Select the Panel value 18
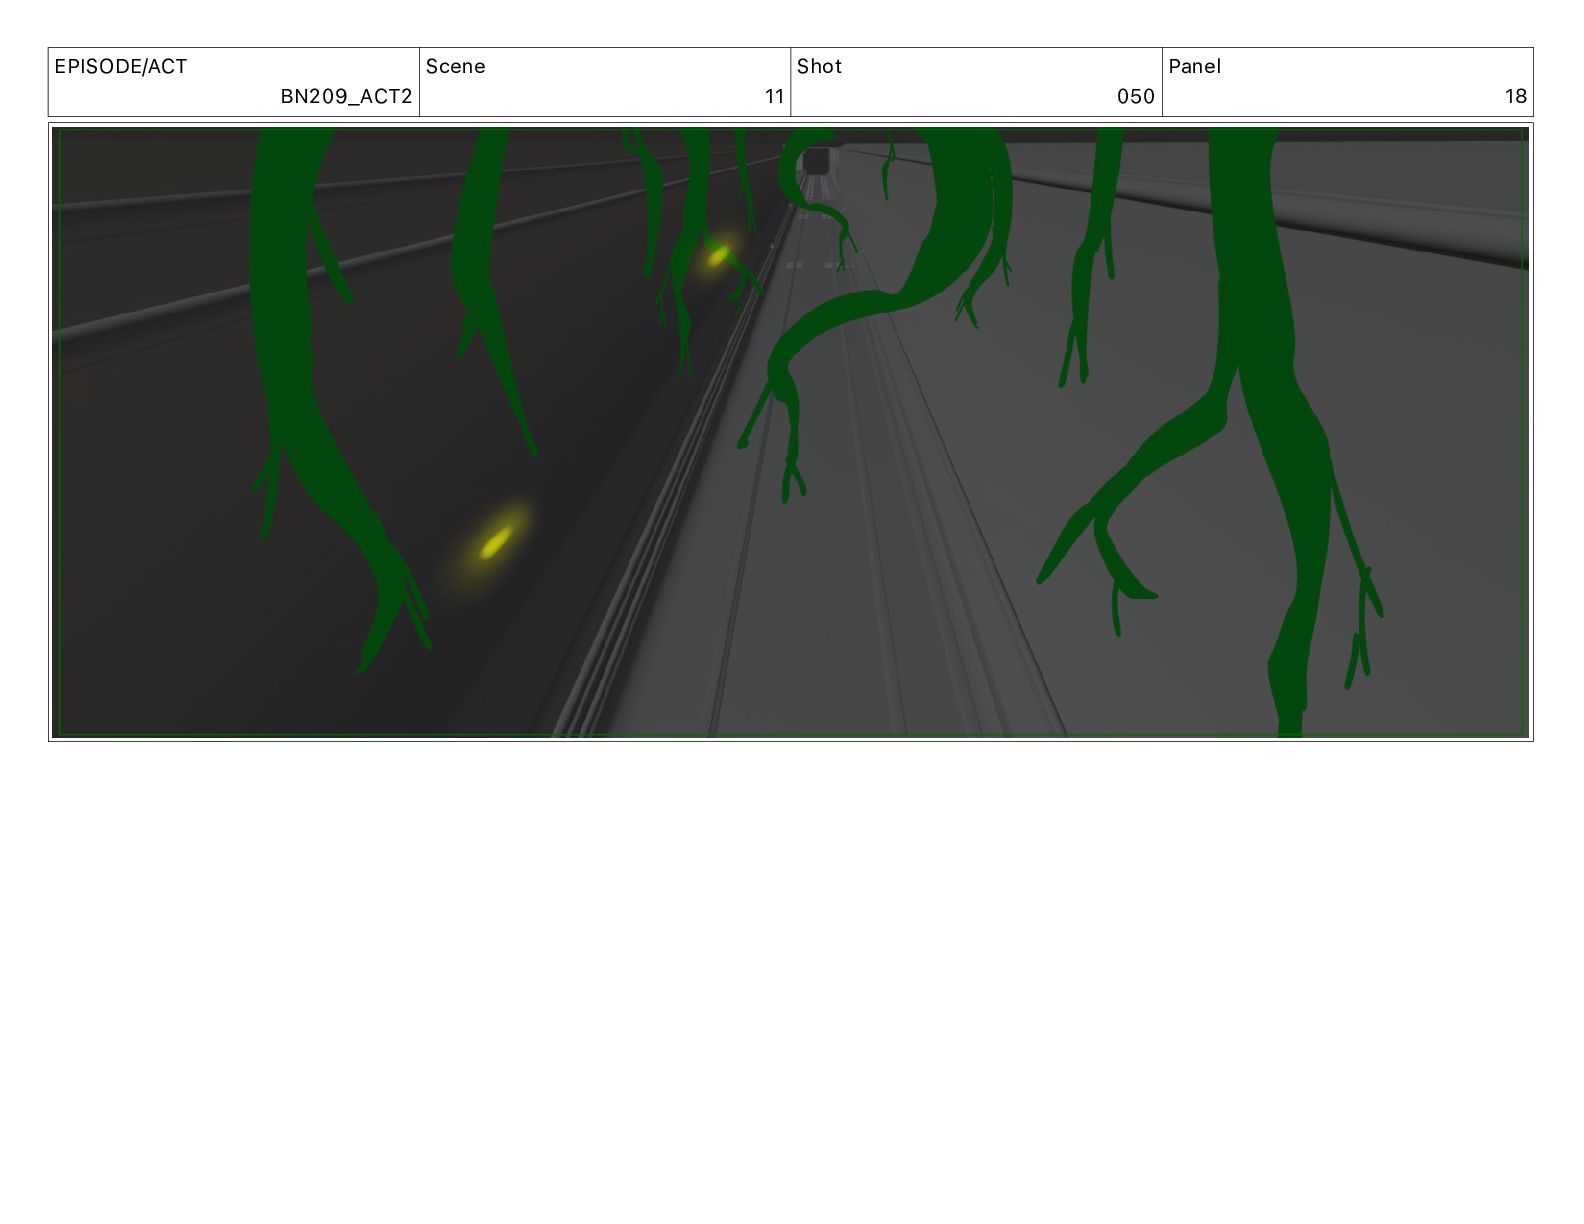The height and width of the screenshot is (1224, 1584). click(1516, 97)
